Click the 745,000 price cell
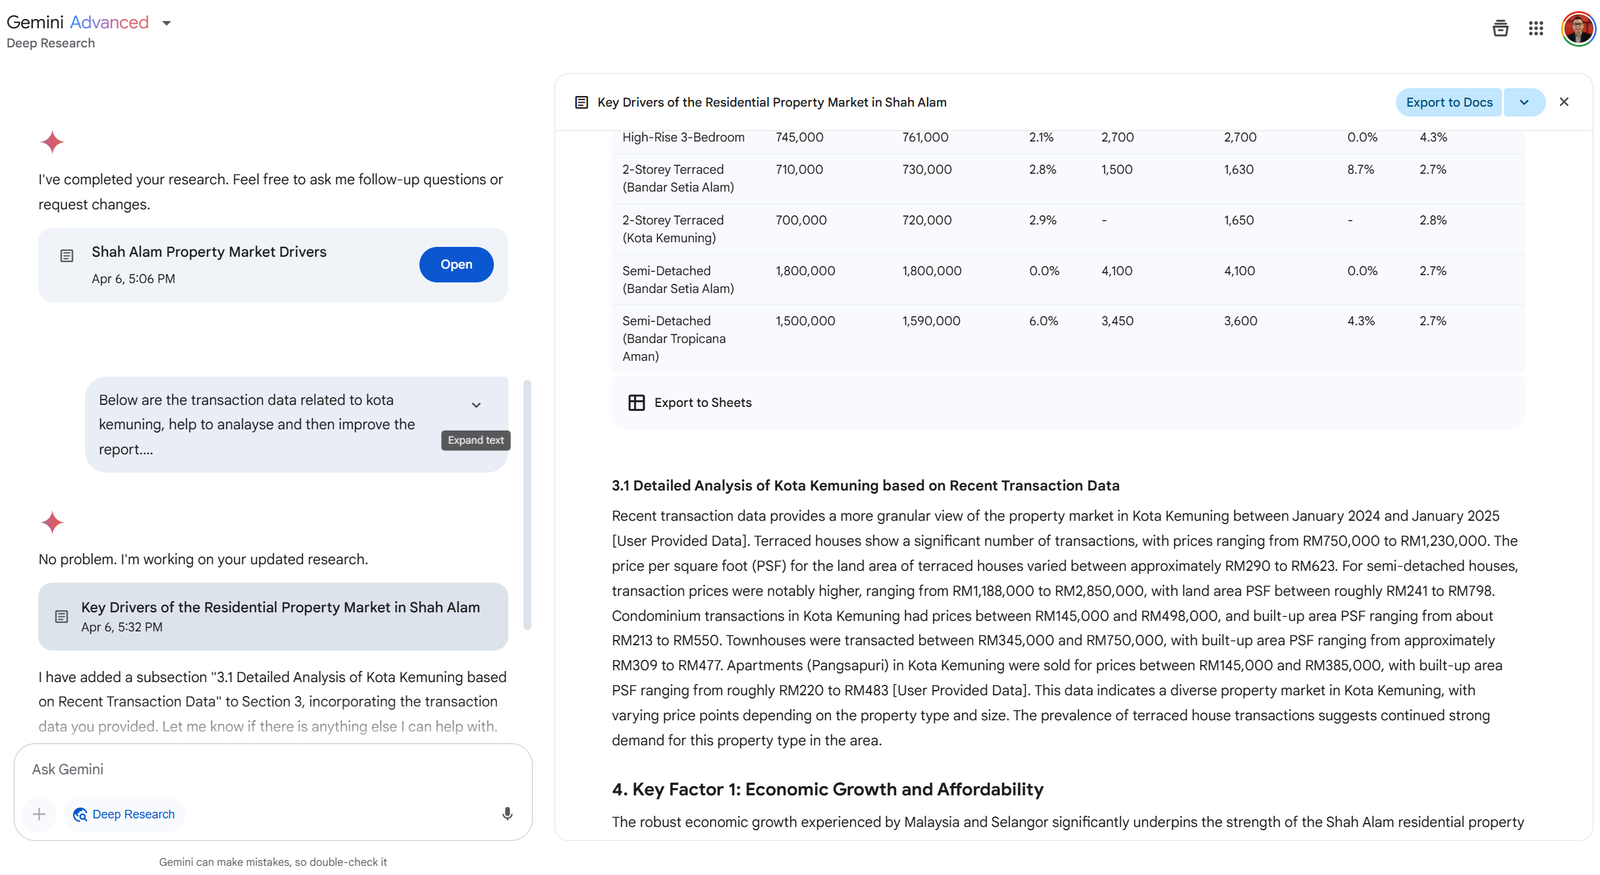The image size is (1600, 875). pos(800,137)
